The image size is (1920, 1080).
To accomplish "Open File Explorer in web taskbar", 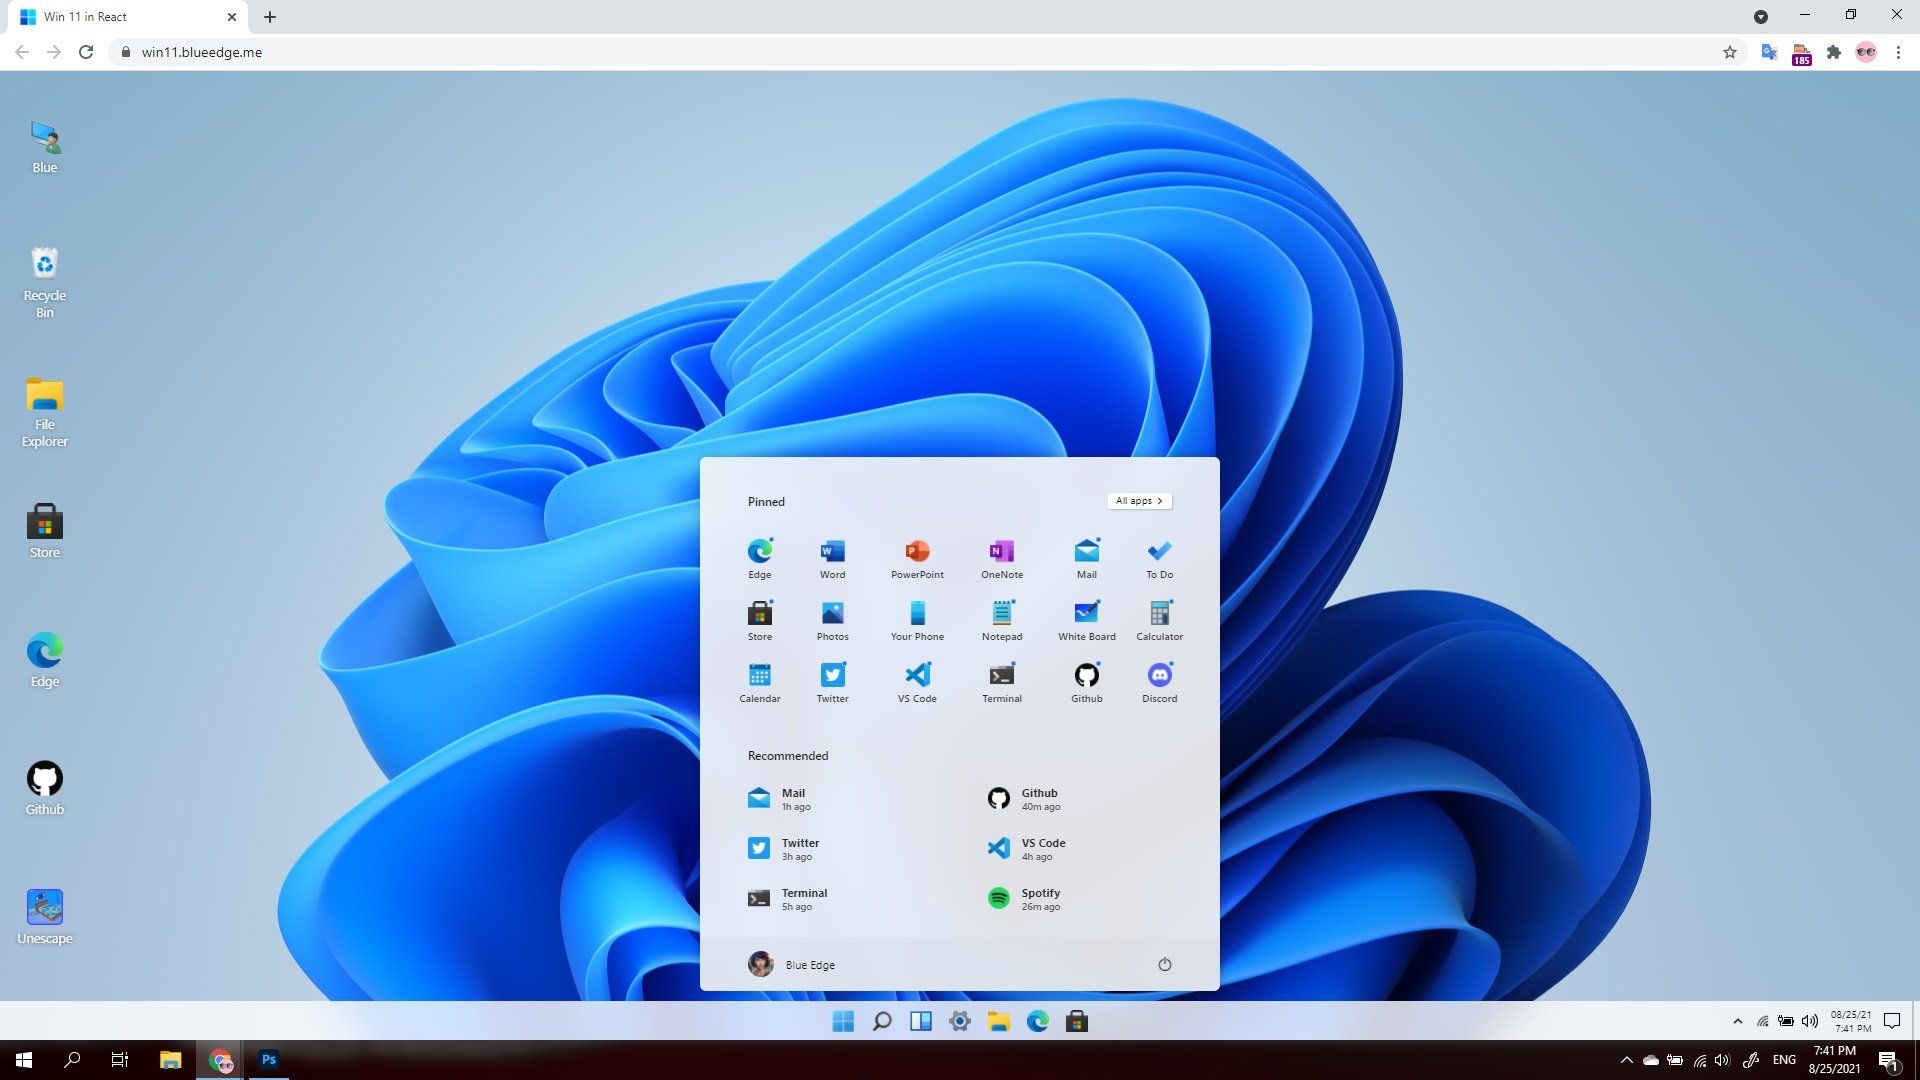I will tap(999, 1021).
